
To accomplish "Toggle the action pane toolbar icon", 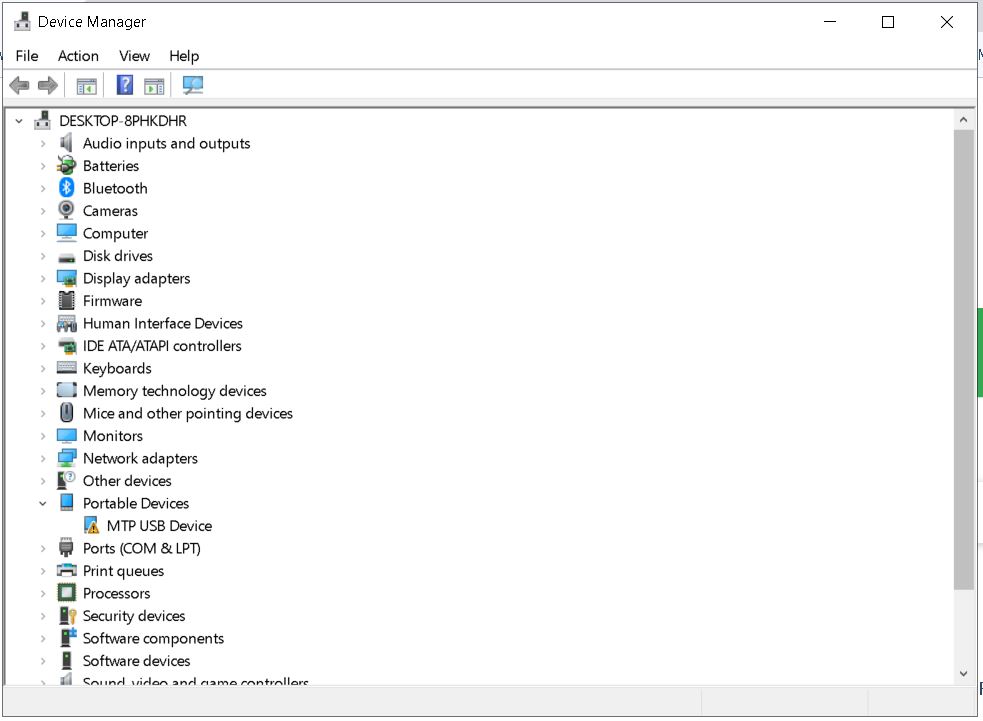I will pos(154,86).
